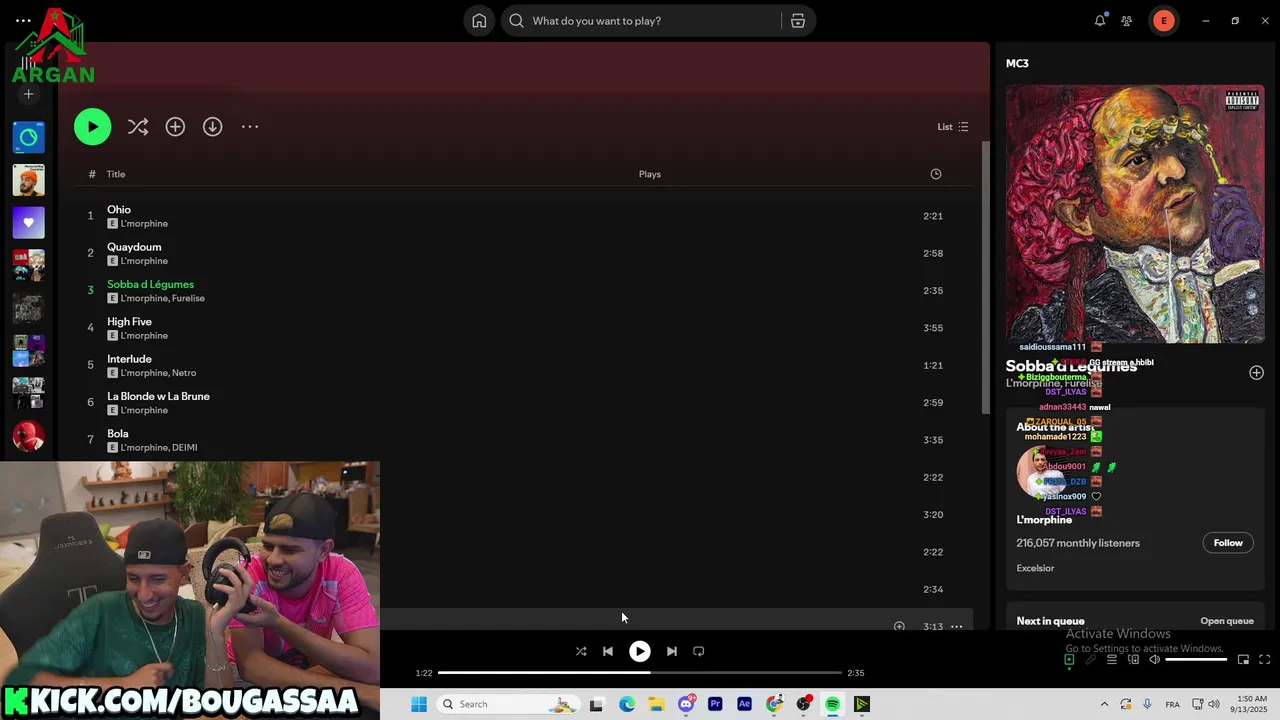
Task: Switch the FRA input language in the taskbar
Action: [x=1172, y=704]
